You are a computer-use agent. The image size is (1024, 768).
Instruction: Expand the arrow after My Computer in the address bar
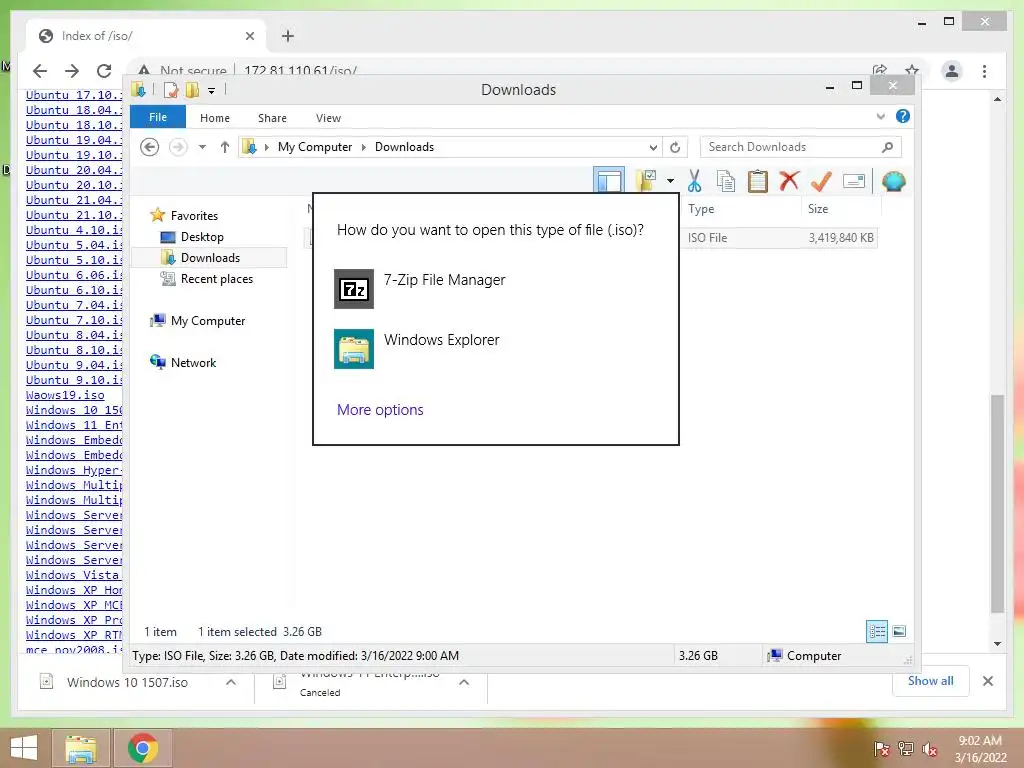(364, 147)
